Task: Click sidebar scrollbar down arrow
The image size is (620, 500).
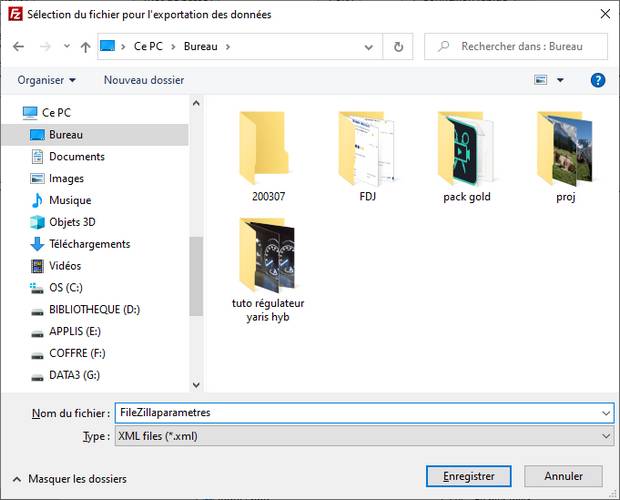Action: point(196,385)
